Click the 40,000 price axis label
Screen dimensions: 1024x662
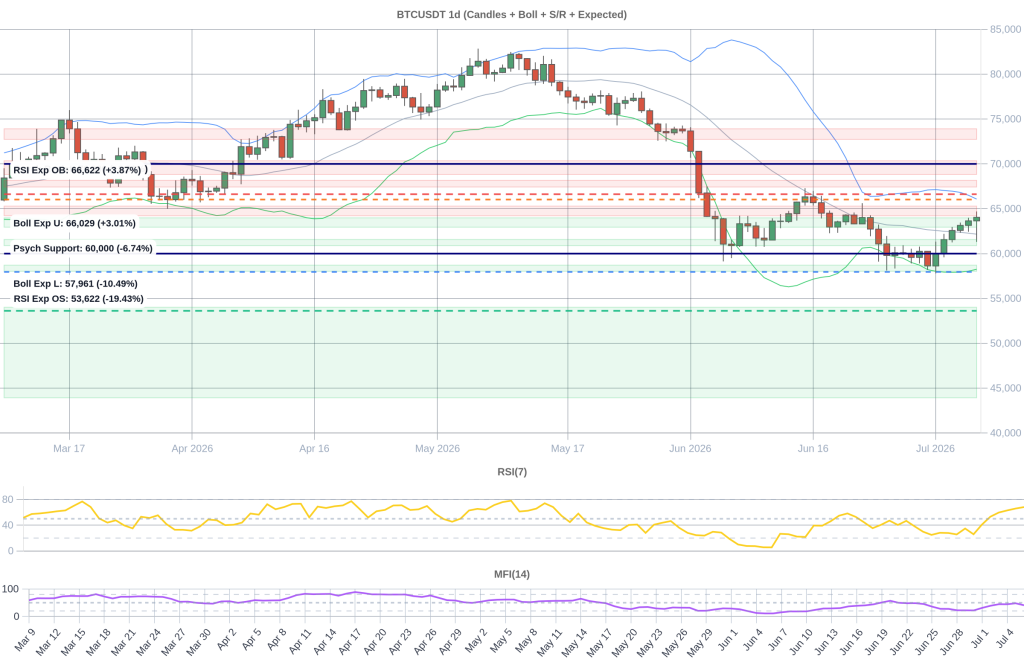(1006, 433)
